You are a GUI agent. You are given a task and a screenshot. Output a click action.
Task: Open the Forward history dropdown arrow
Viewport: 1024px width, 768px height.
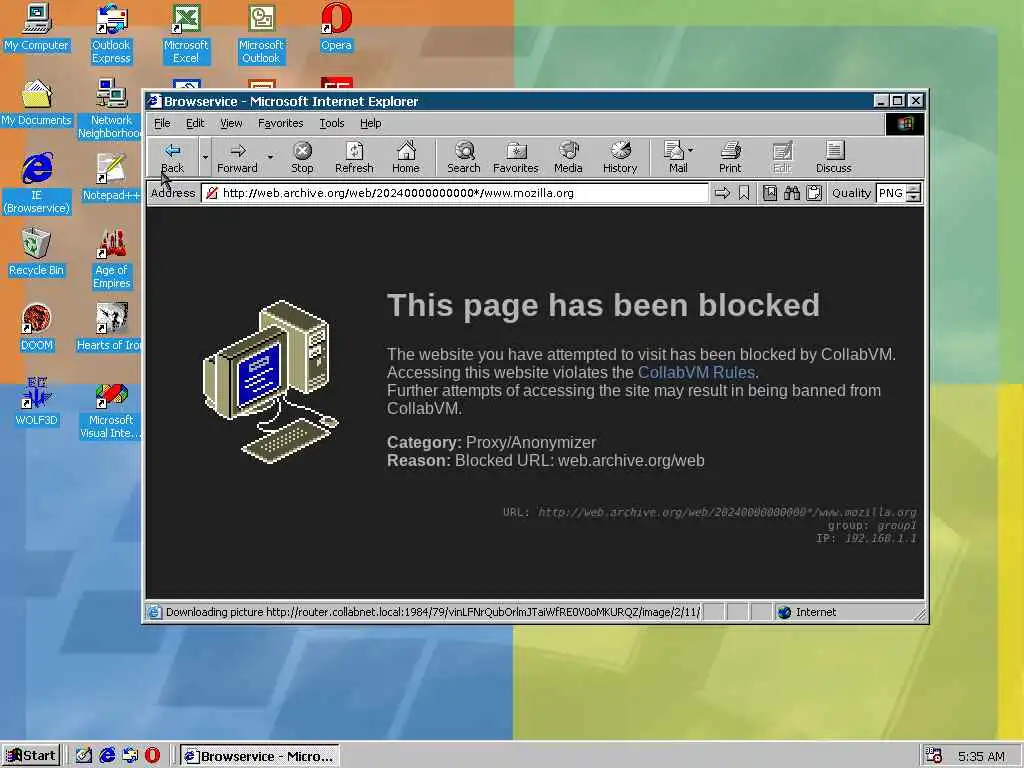click(x=270, y=157)
